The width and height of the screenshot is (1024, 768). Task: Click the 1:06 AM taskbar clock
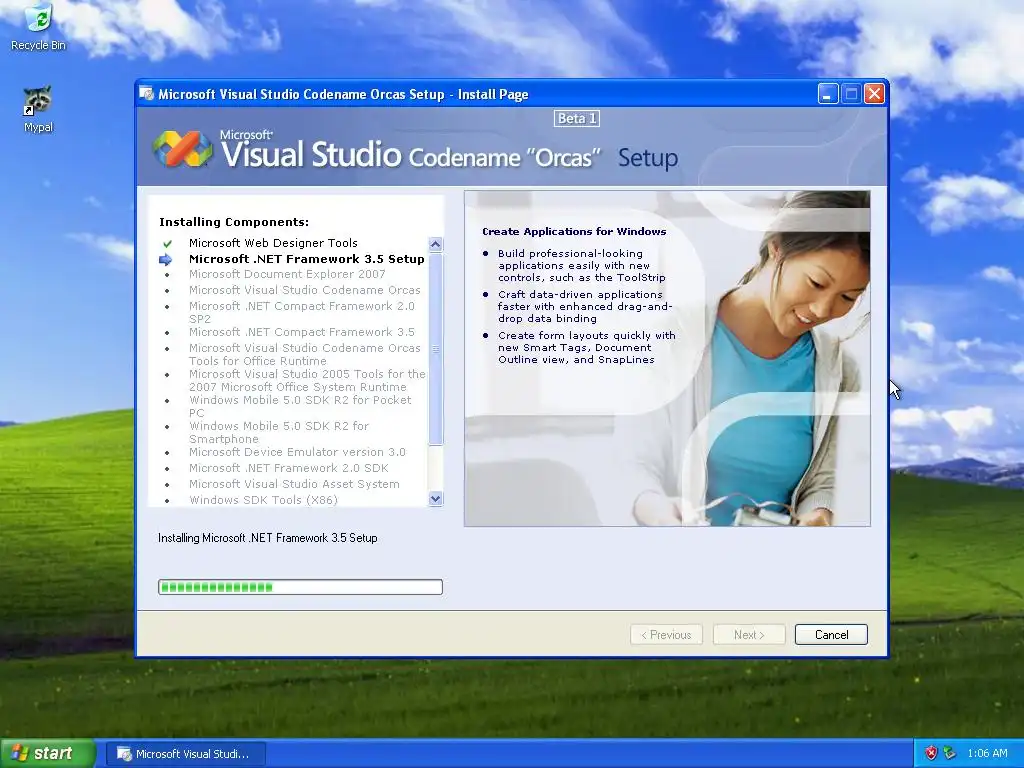coord(987,753)
